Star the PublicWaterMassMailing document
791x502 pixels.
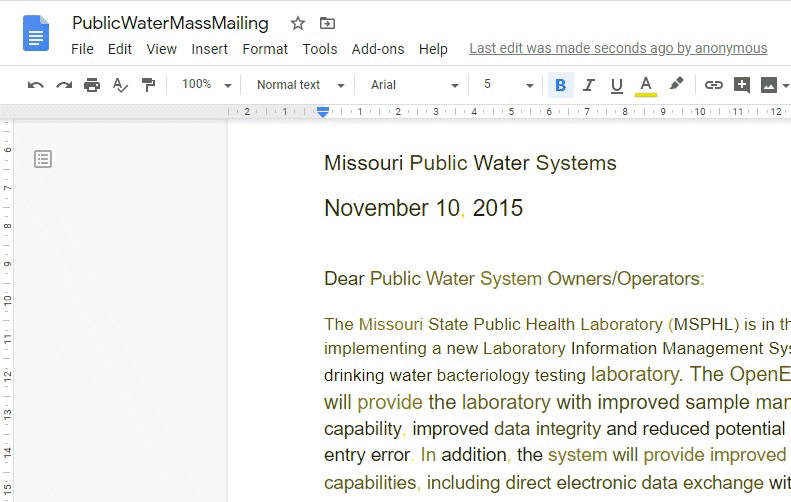(298, 23)
